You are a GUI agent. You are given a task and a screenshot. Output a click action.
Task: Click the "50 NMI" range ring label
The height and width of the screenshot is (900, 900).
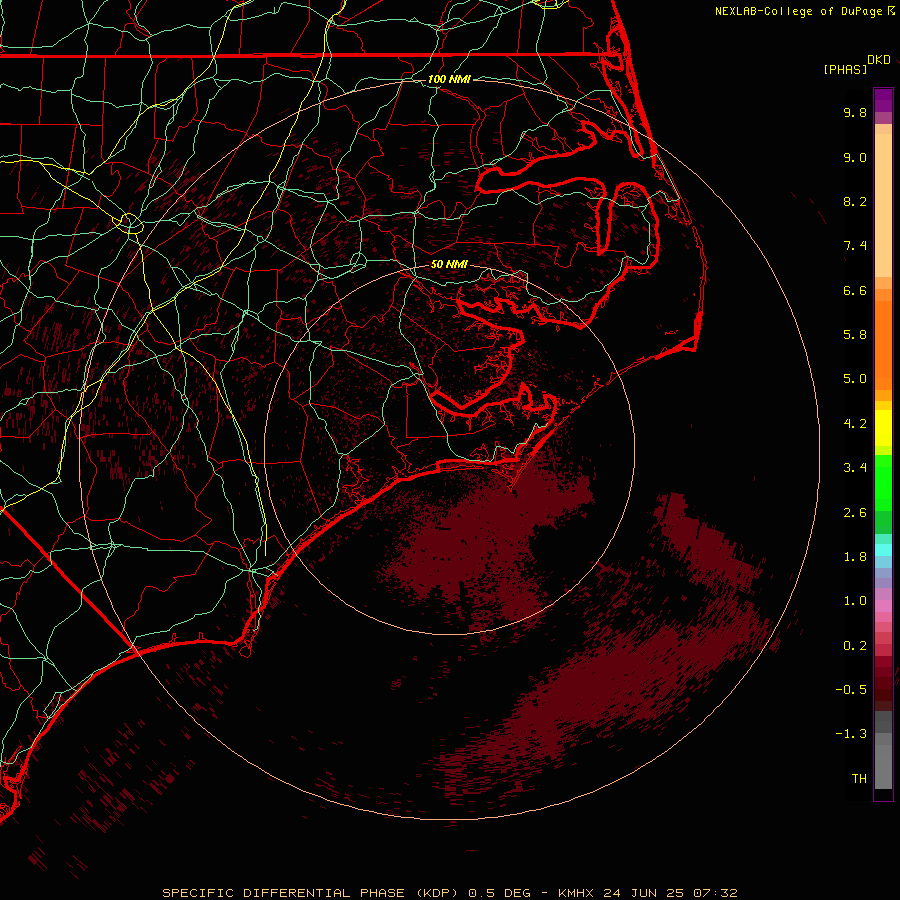pos(449,264)
